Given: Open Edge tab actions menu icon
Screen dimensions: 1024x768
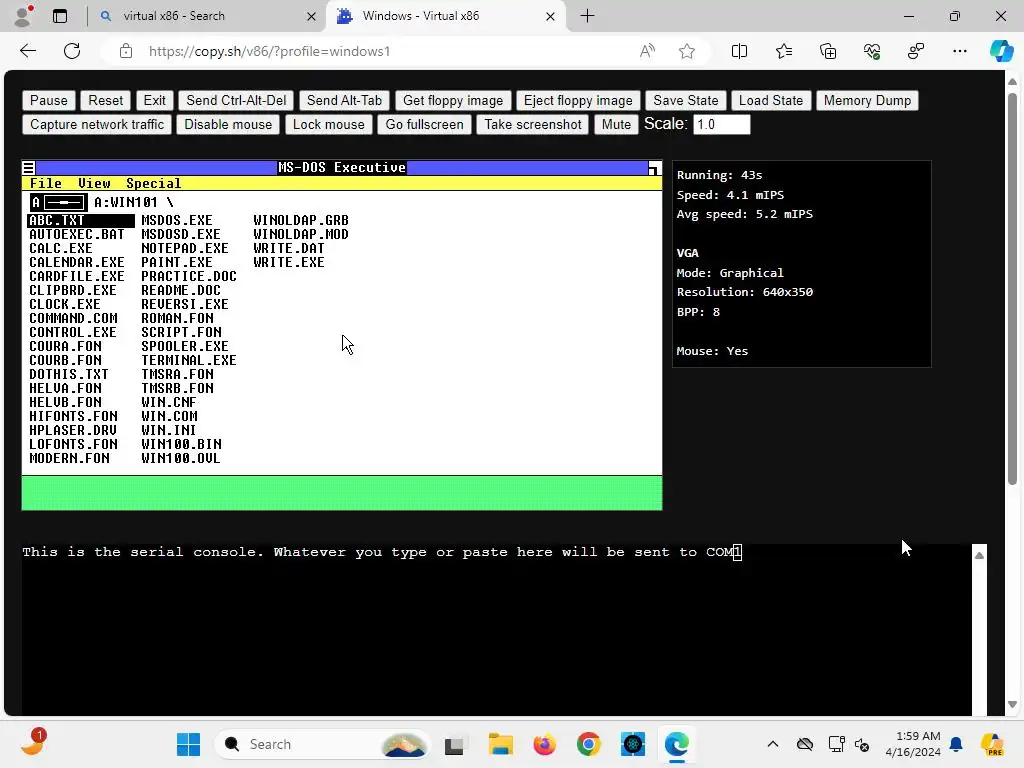Looking at the screenshot, I should 60,16.
